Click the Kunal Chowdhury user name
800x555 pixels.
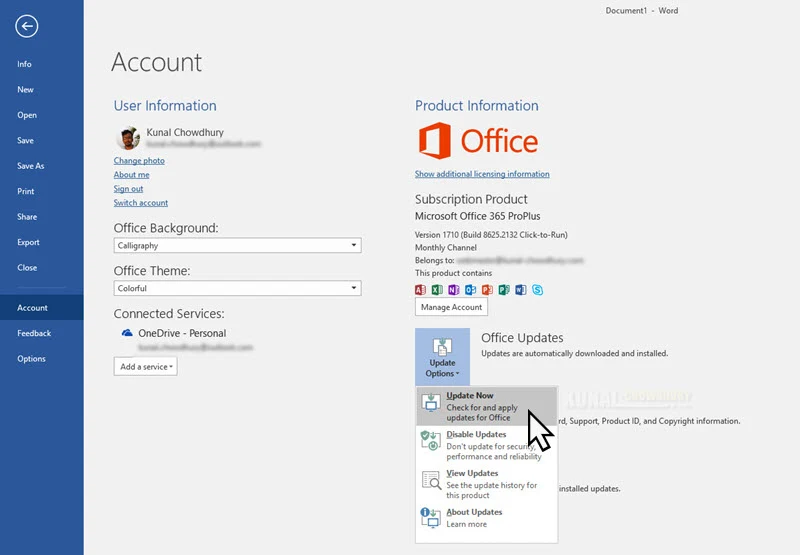[x=185, y=132]
